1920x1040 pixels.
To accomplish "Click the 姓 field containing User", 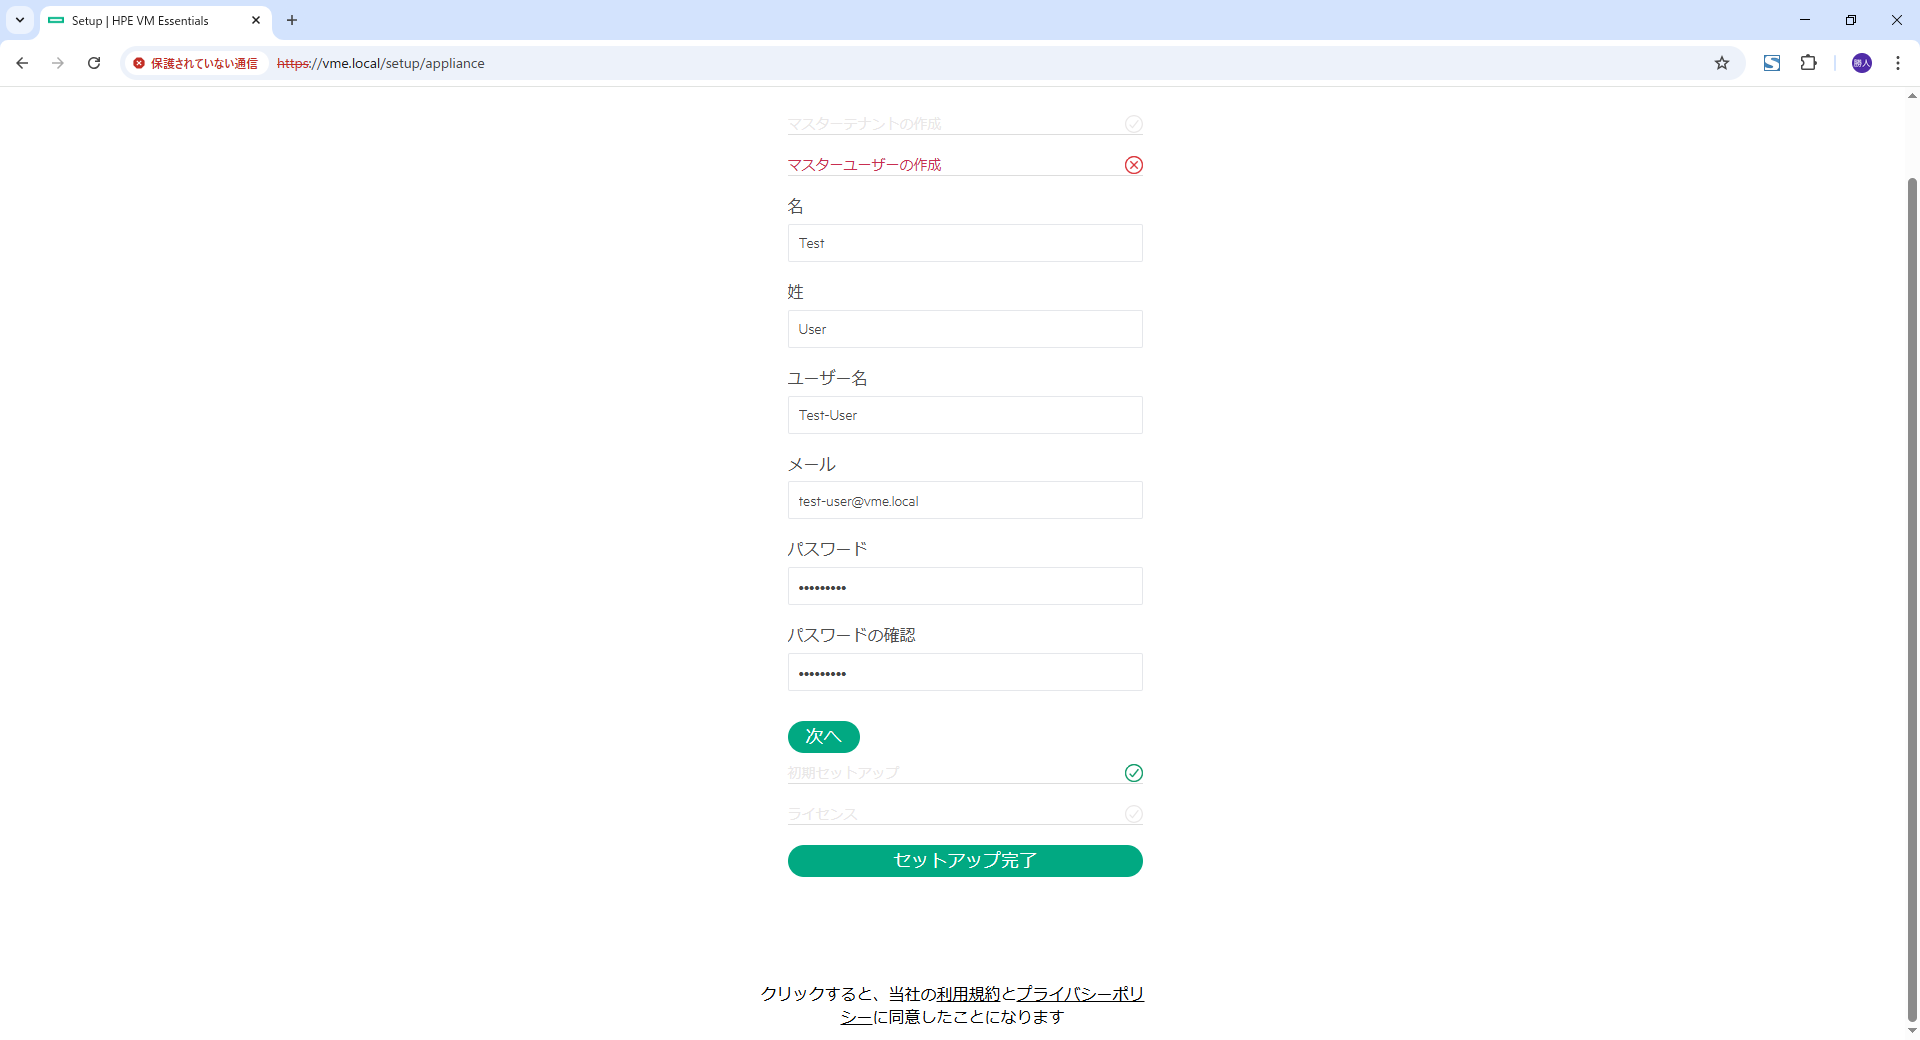I will pos(965,329).
